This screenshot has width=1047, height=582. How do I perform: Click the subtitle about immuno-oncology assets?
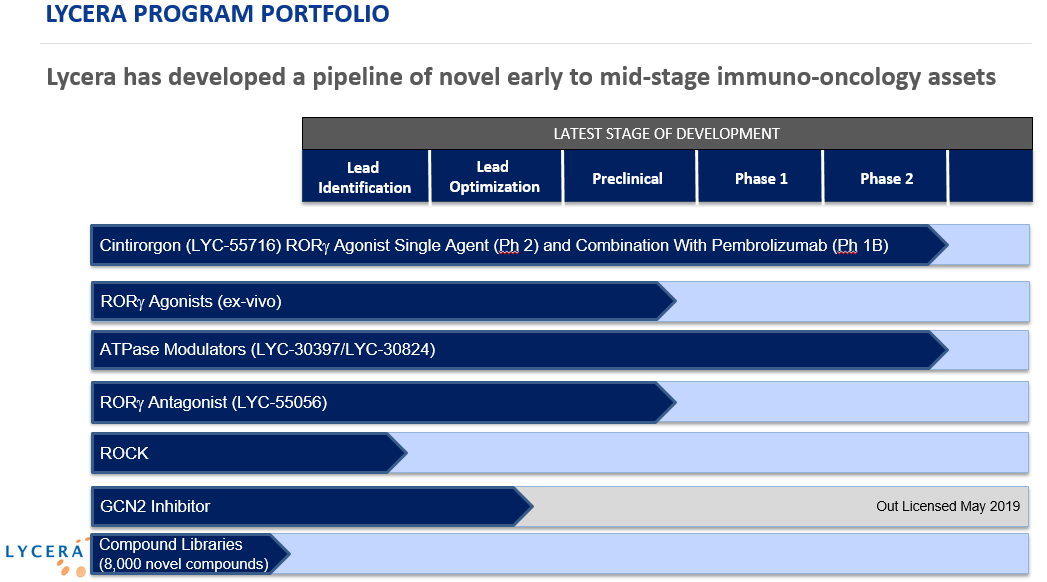(521, 77)
